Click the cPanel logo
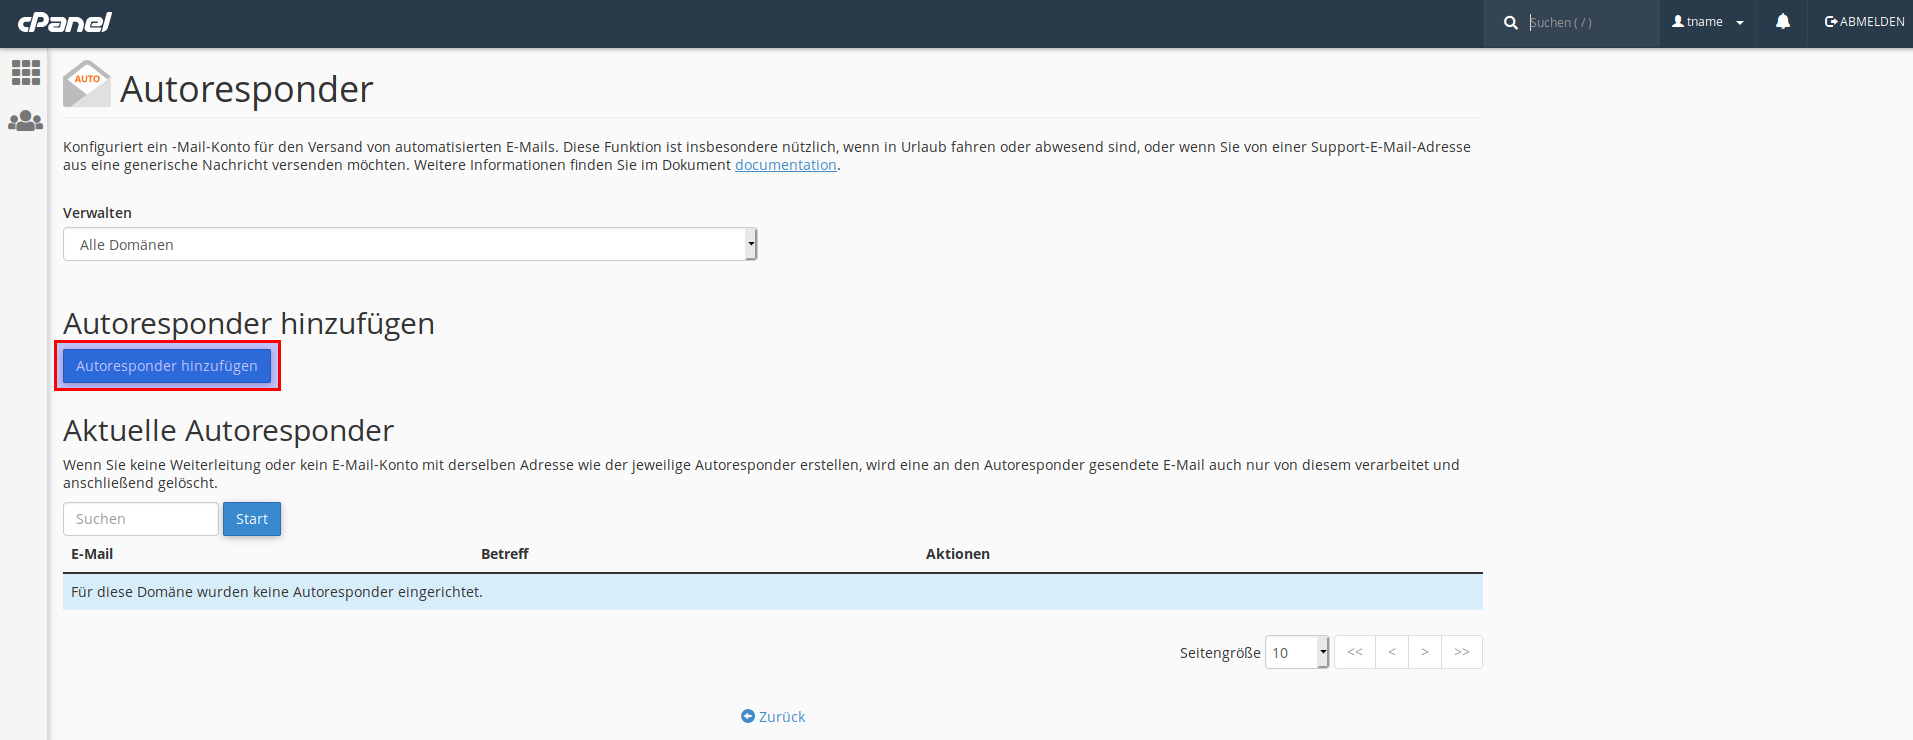This screenshot has width=1913, height=740. [65, 22]
